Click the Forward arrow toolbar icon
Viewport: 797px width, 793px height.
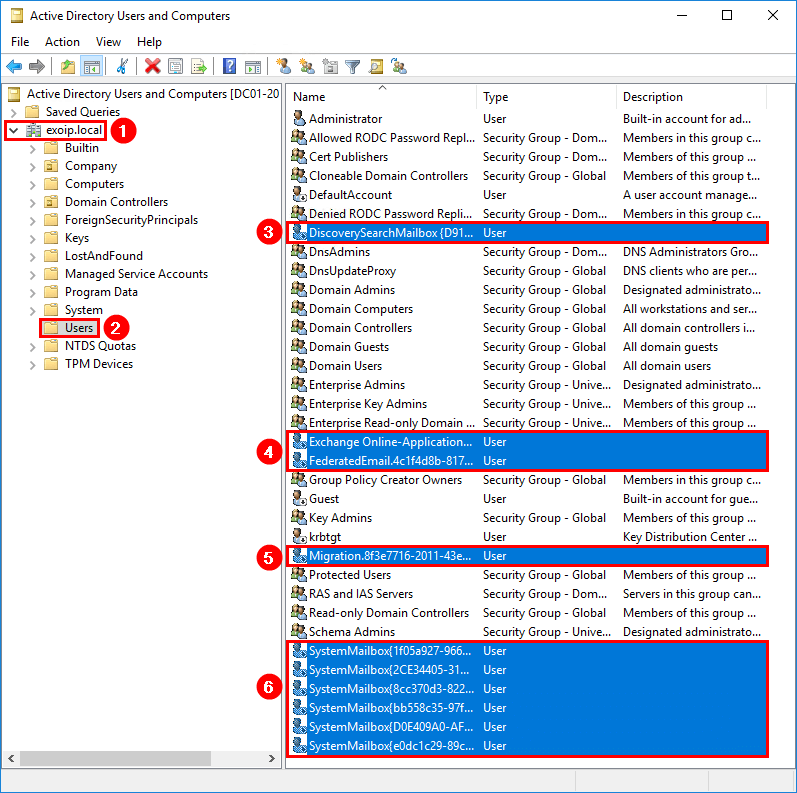coord(37,67)
